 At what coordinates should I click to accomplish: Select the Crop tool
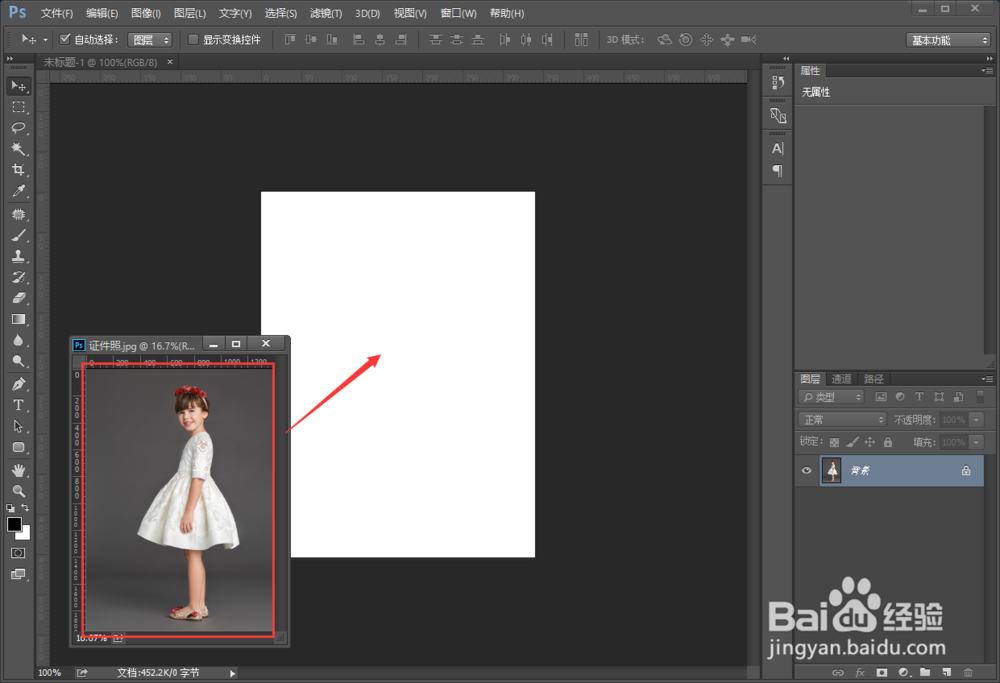18,170
